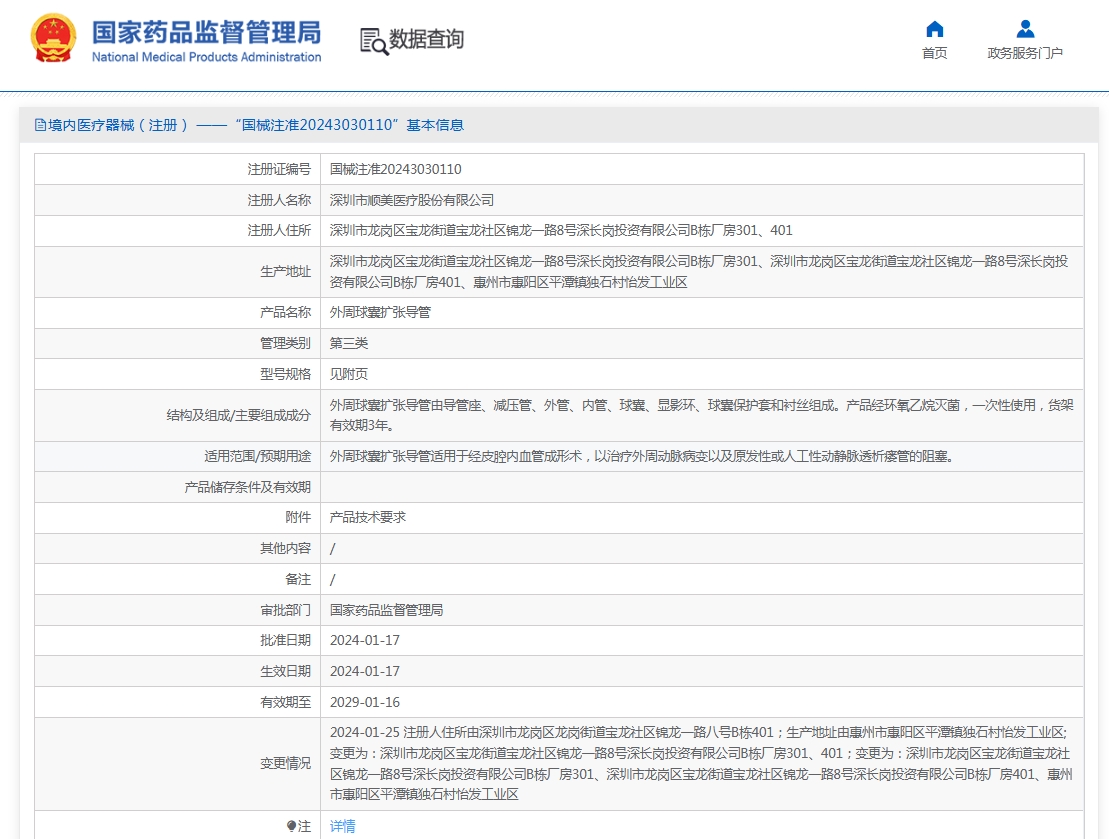
Task: Click the 审批部门 row label
Action: tap(285, 610)
